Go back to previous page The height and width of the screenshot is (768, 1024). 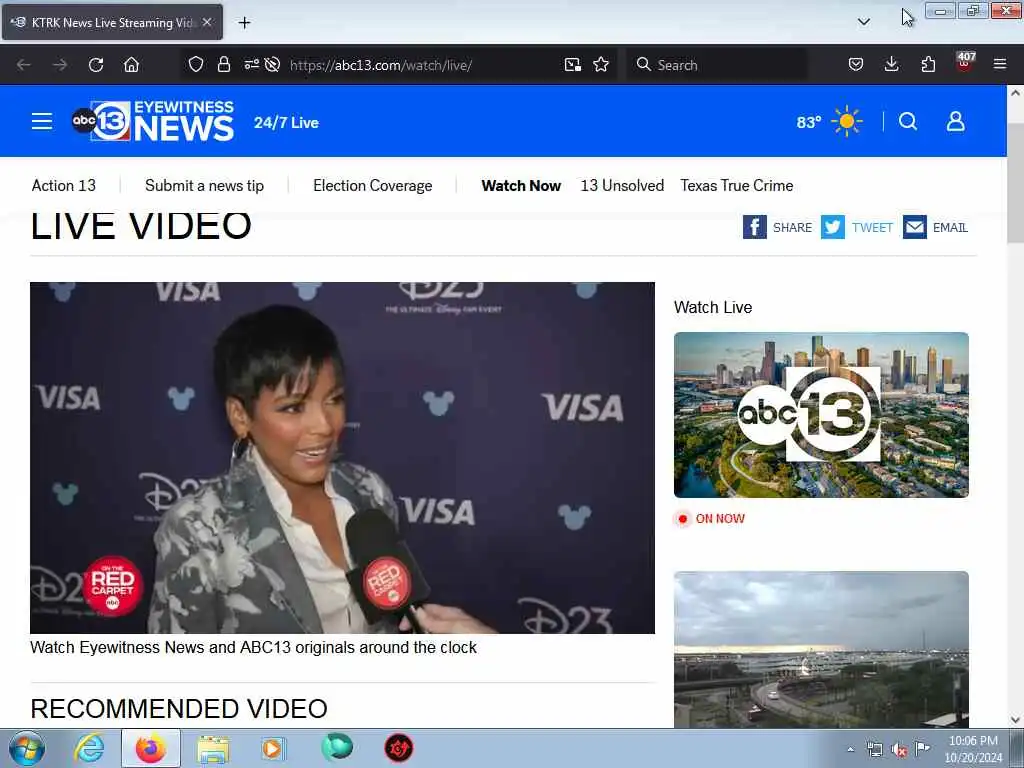(24, 65)
